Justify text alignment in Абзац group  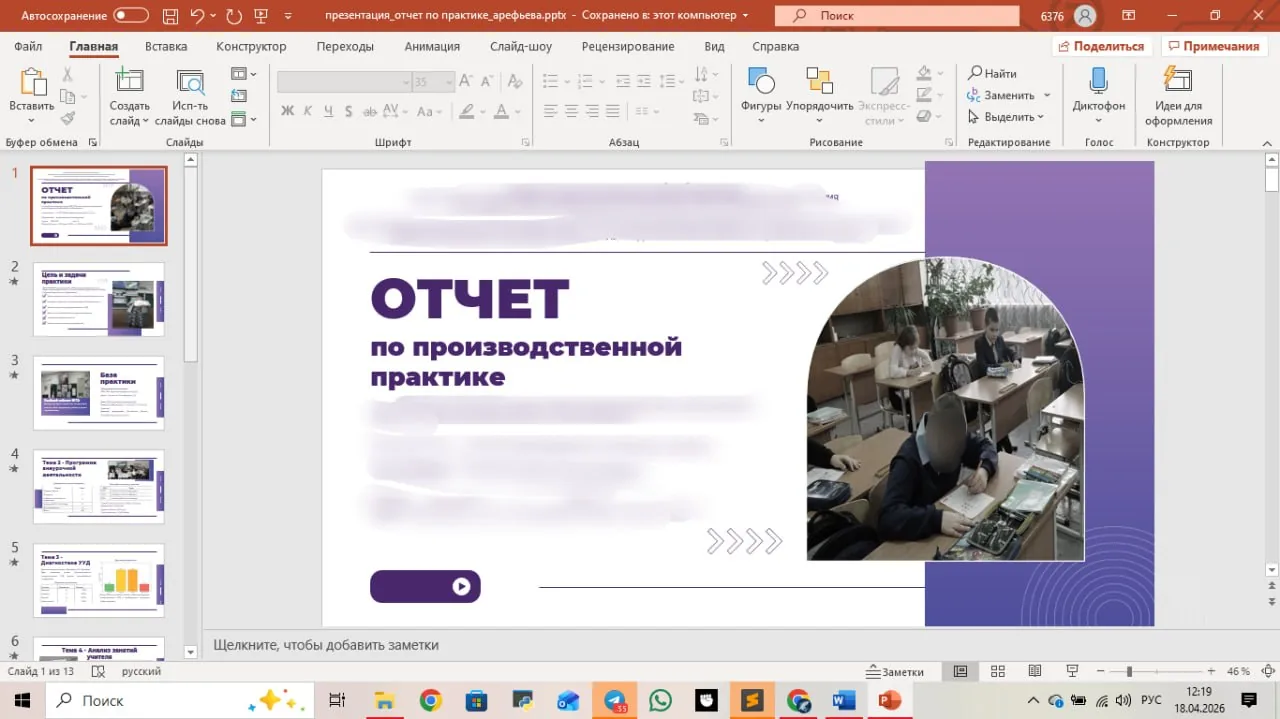pos(613,111)
